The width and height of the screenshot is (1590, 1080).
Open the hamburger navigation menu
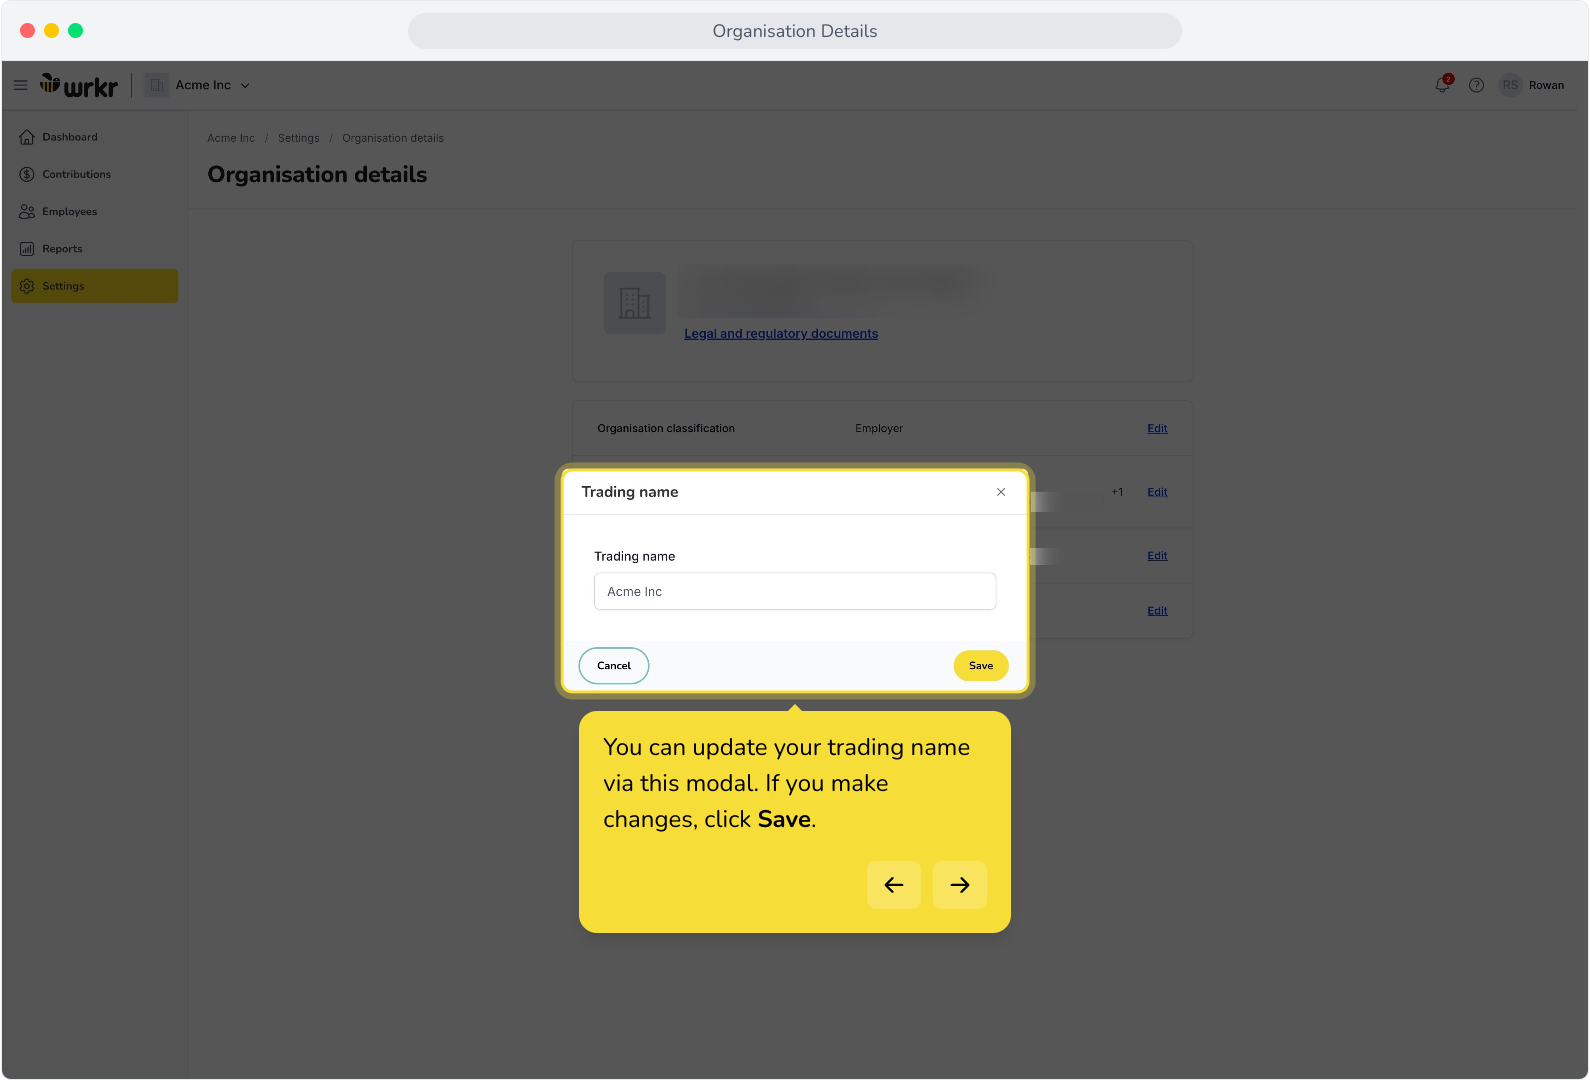point(20,85)
